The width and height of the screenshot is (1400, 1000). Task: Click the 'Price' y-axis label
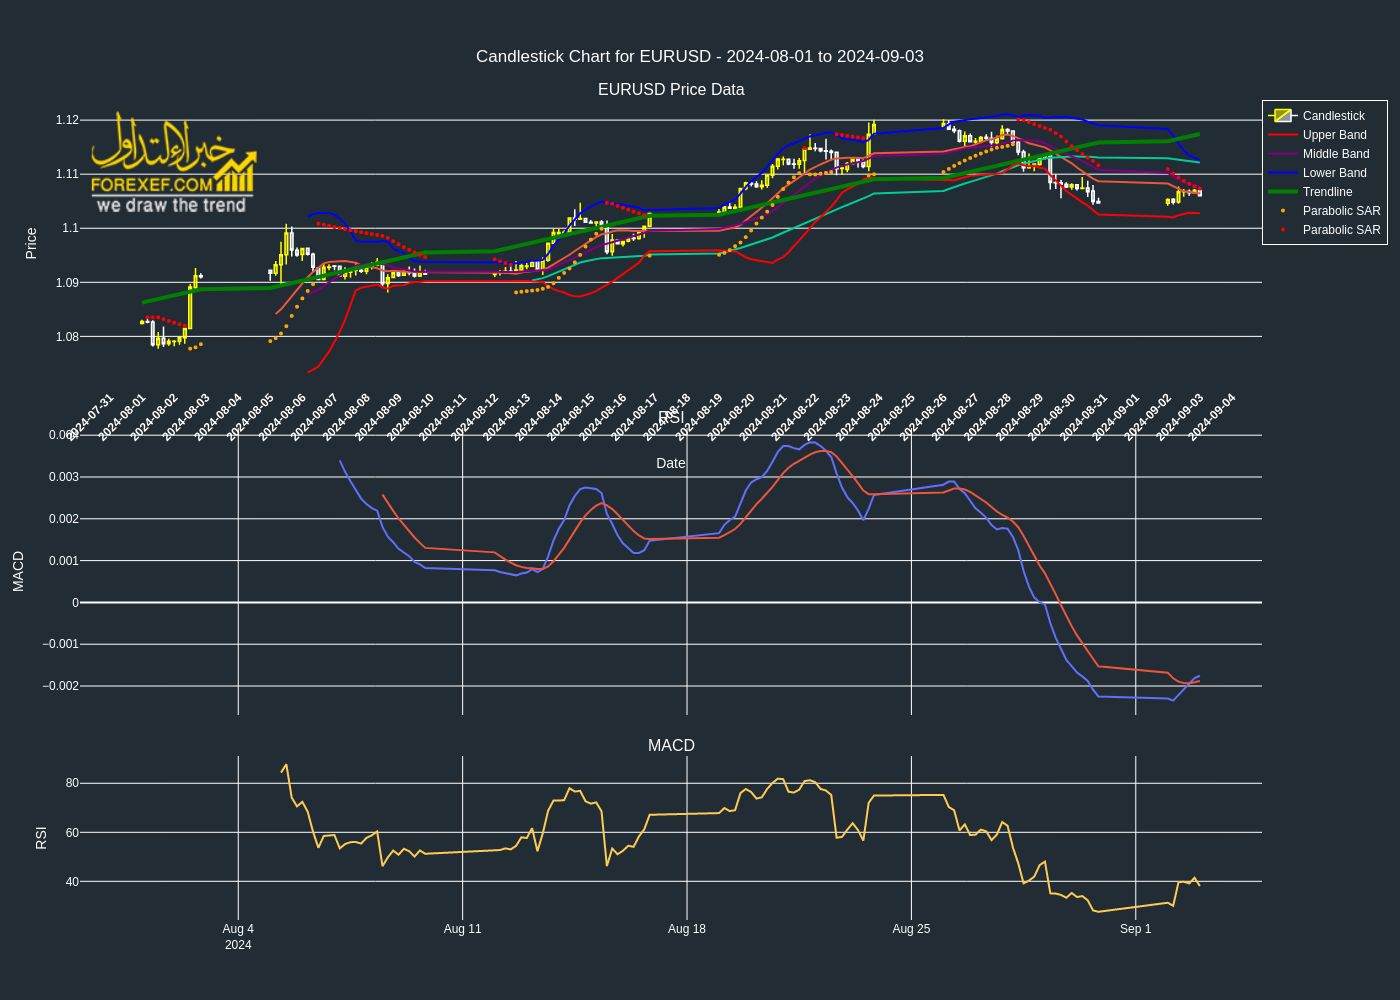pyautogui.click(x=31, y=244)
